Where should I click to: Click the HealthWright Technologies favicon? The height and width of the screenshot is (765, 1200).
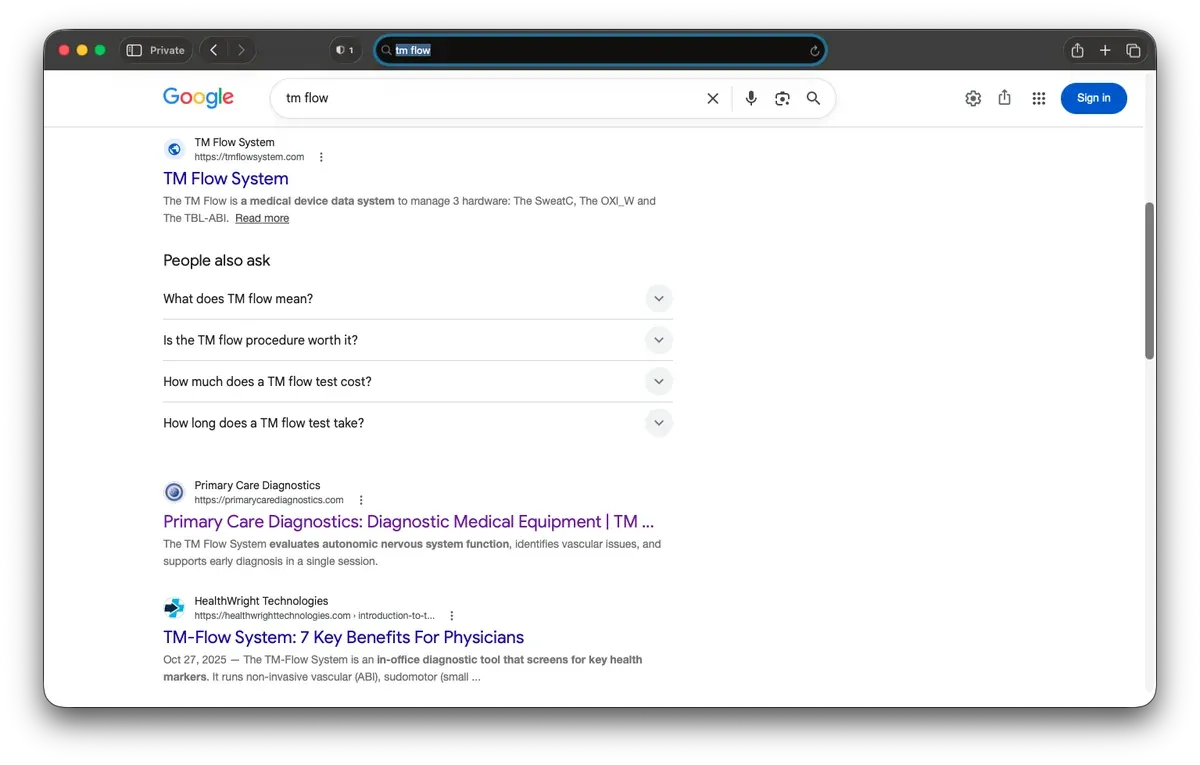click(x=174, y=608)
